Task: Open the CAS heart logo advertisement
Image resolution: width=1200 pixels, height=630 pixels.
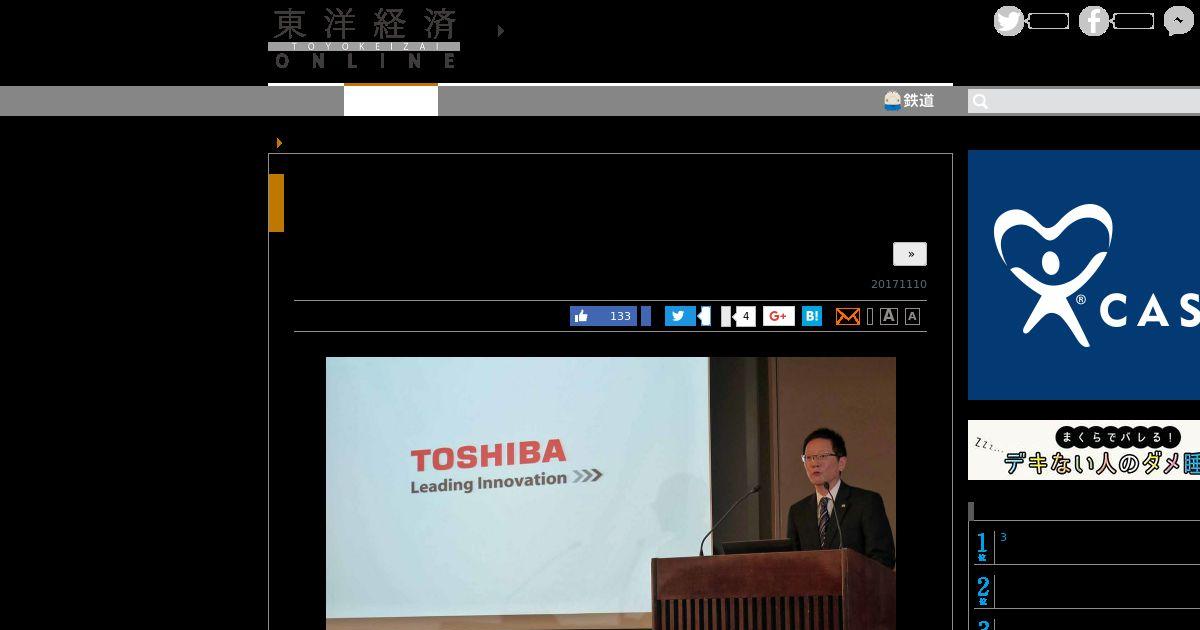Action: coord(1084,275)
